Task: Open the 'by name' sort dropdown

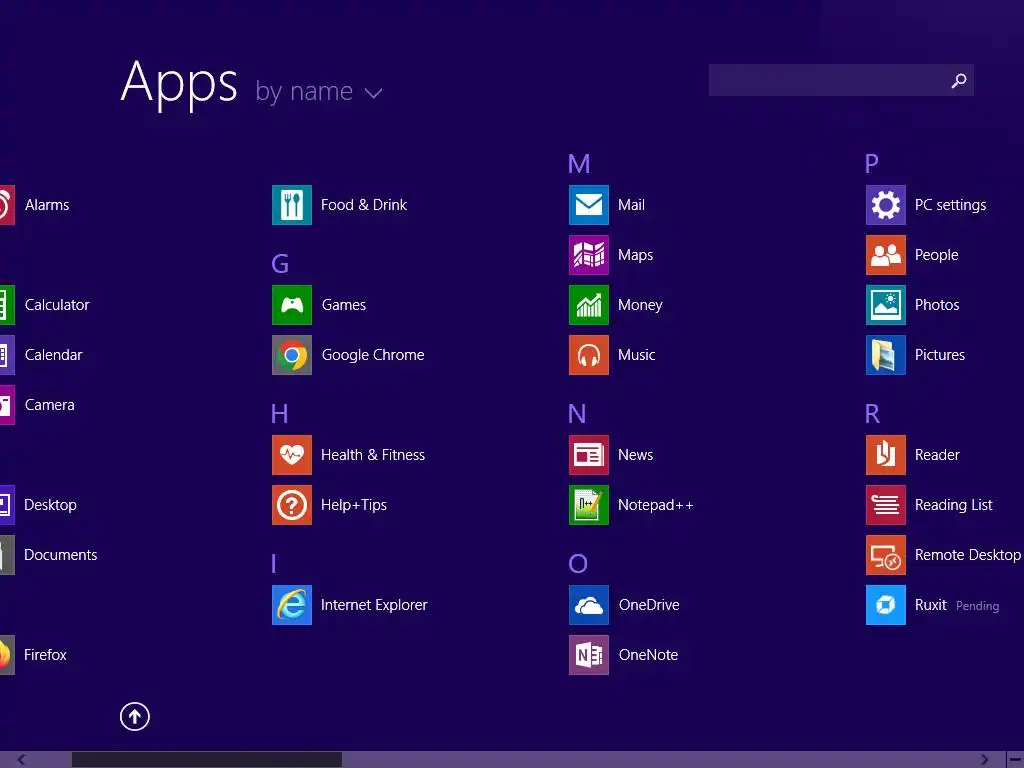Action: click(x=318, y=91)
